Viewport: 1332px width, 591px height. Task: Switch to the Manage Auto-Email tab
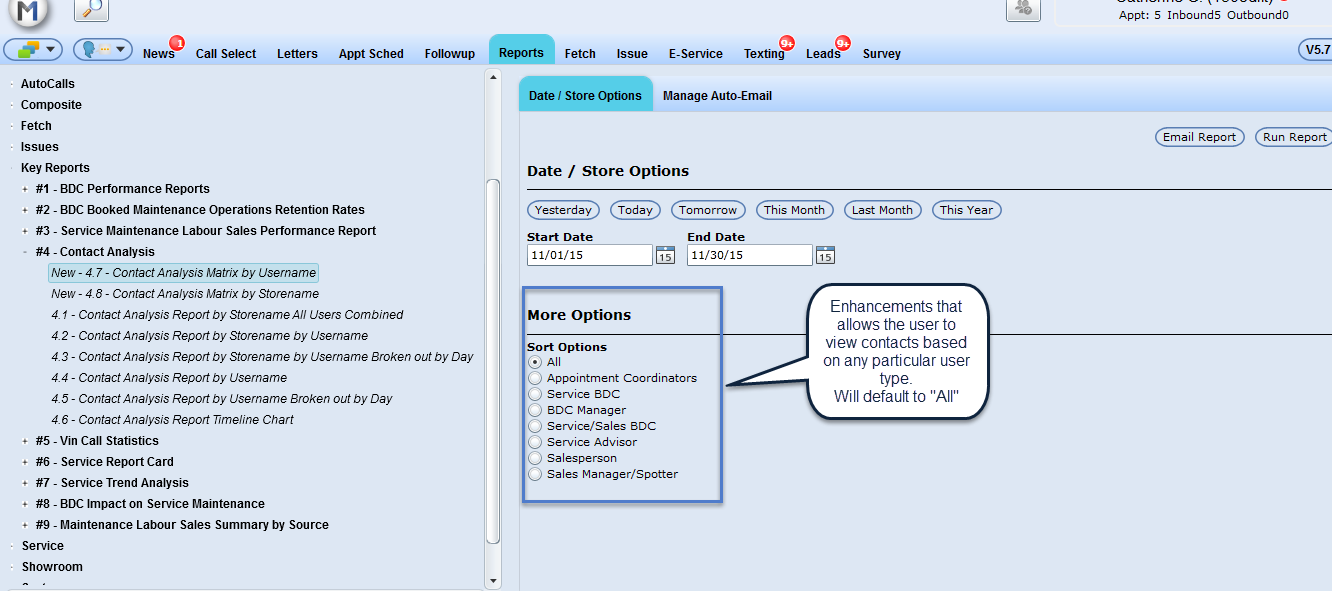717,96
